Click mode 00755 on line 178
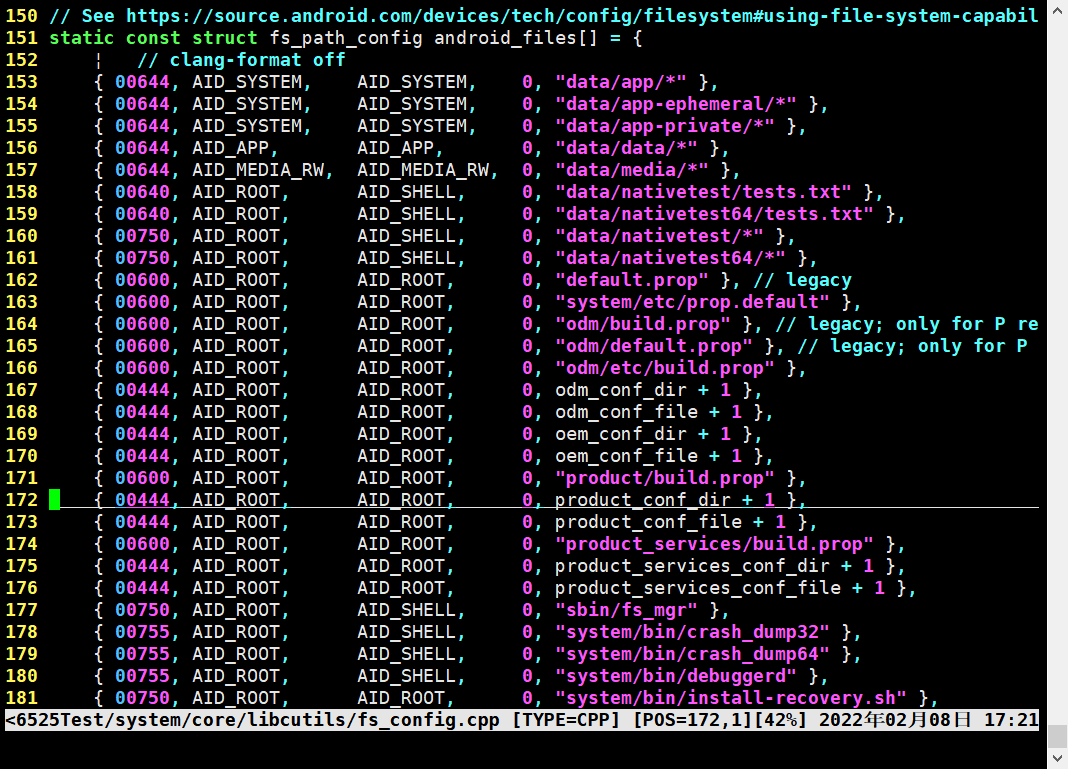Image resolution: width=1068 pixels, height=769 pixels. click(142, 631)
